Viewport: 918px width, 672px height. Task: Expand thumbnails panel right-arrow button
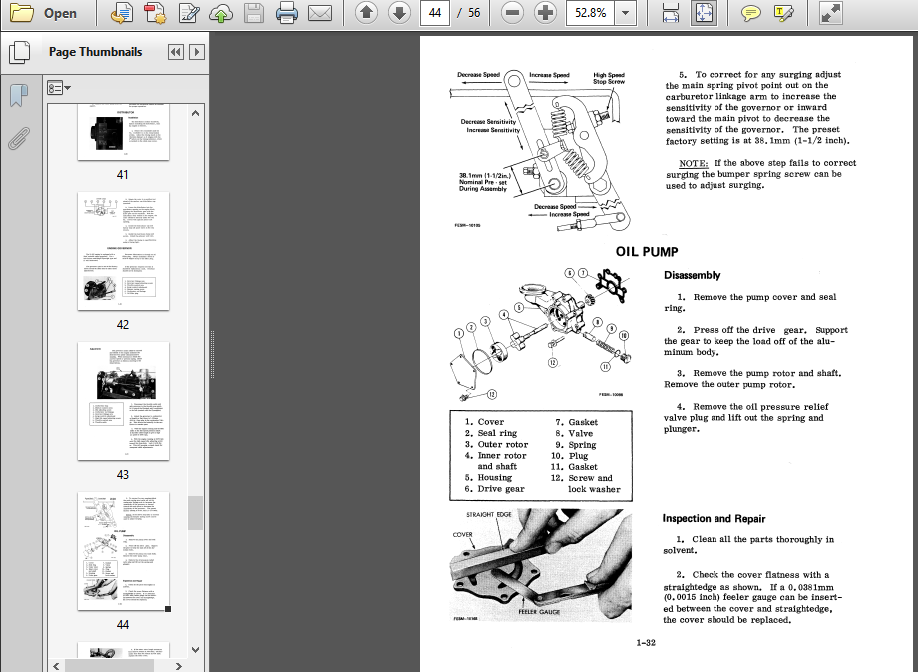tap(197, 52)
